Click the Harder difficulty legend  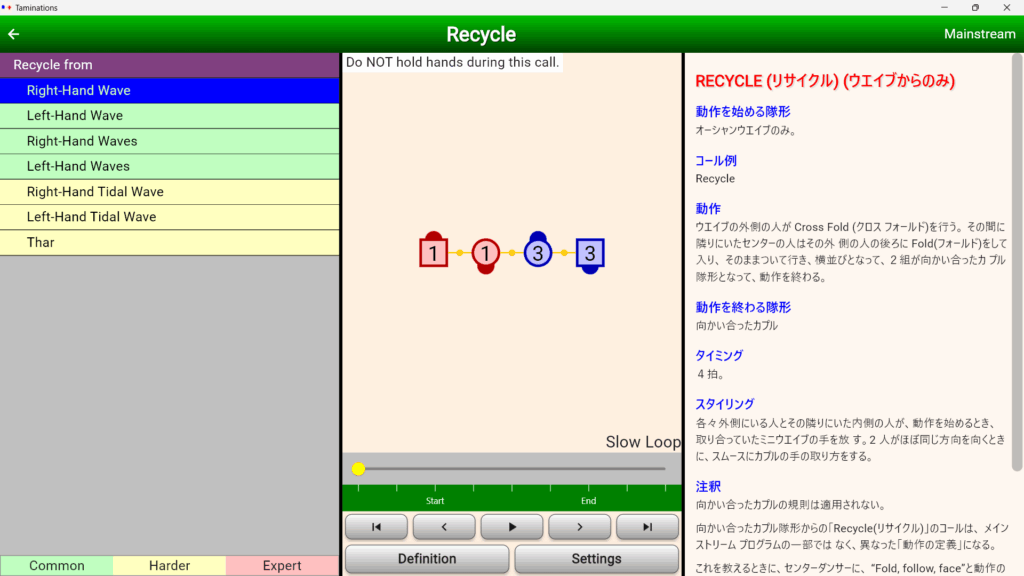pos(169,566)
